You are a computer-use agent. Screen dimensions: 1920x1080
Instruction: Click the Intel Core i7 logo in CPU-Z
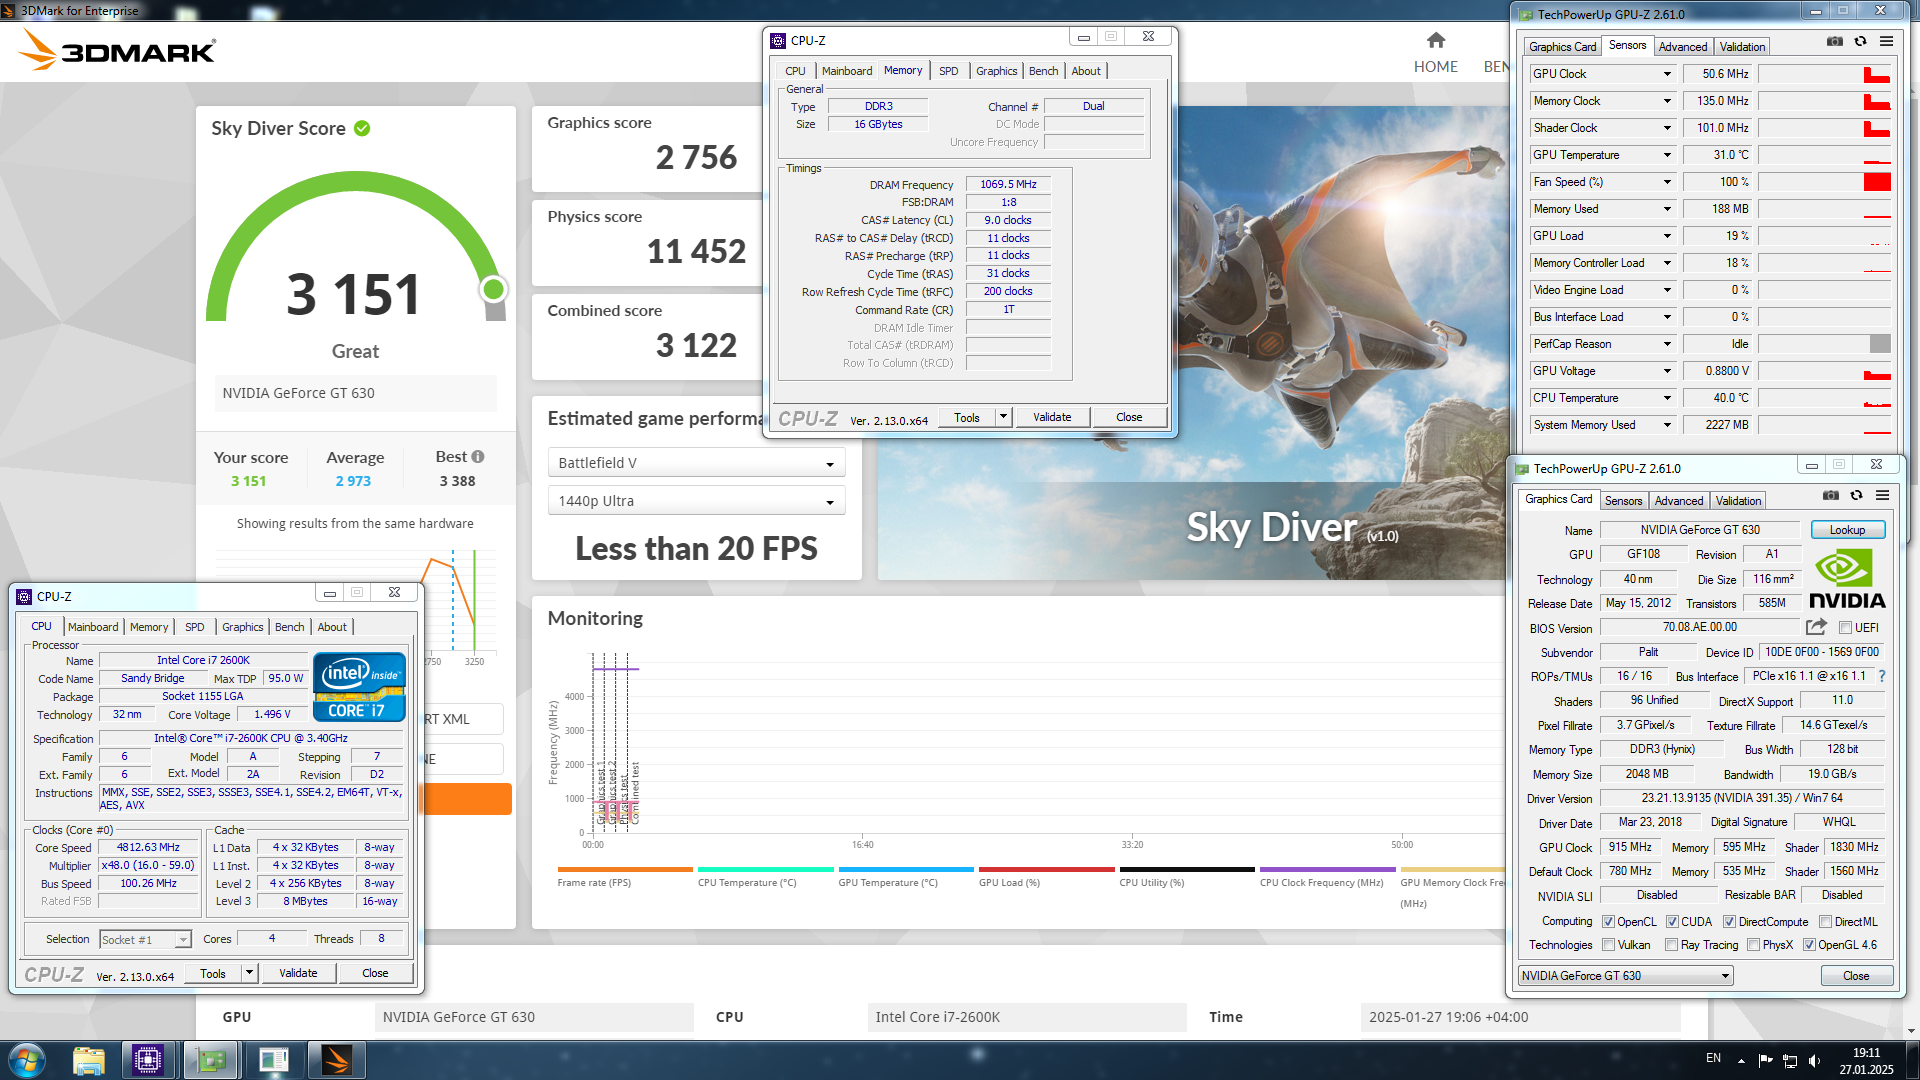point(359,686)
